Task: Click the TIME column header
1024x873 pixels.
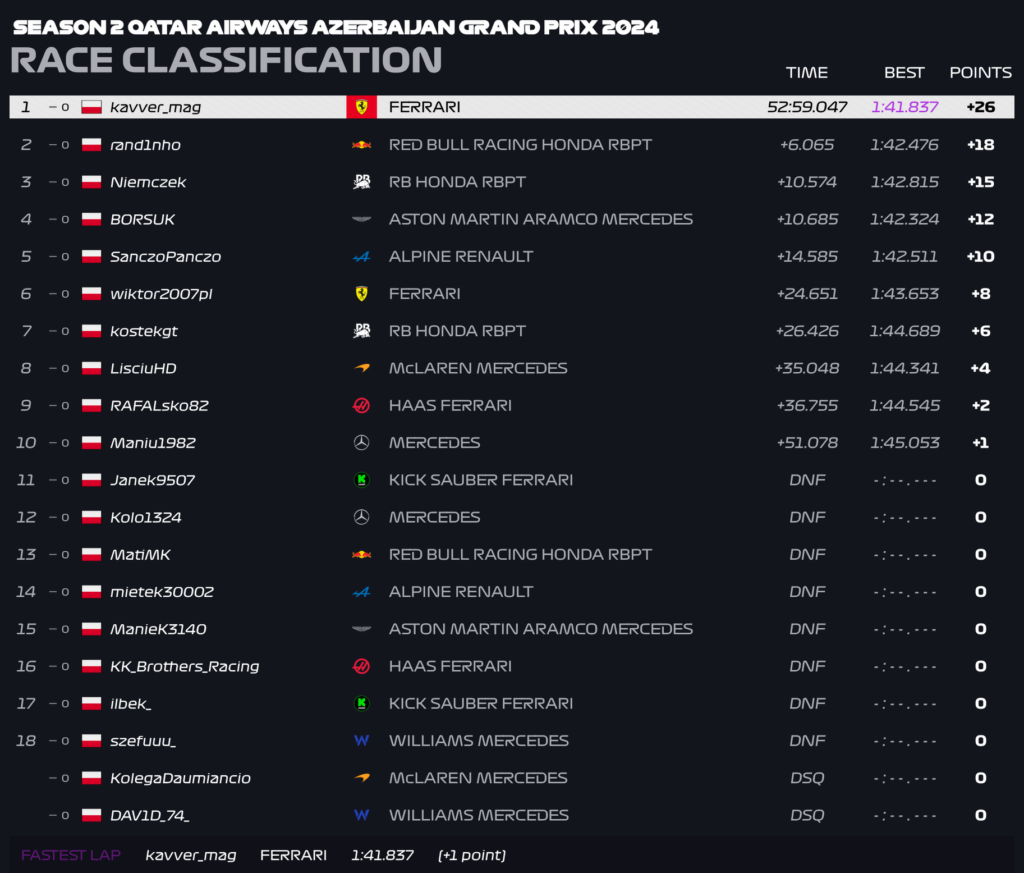Action: (x=807, y=72)
